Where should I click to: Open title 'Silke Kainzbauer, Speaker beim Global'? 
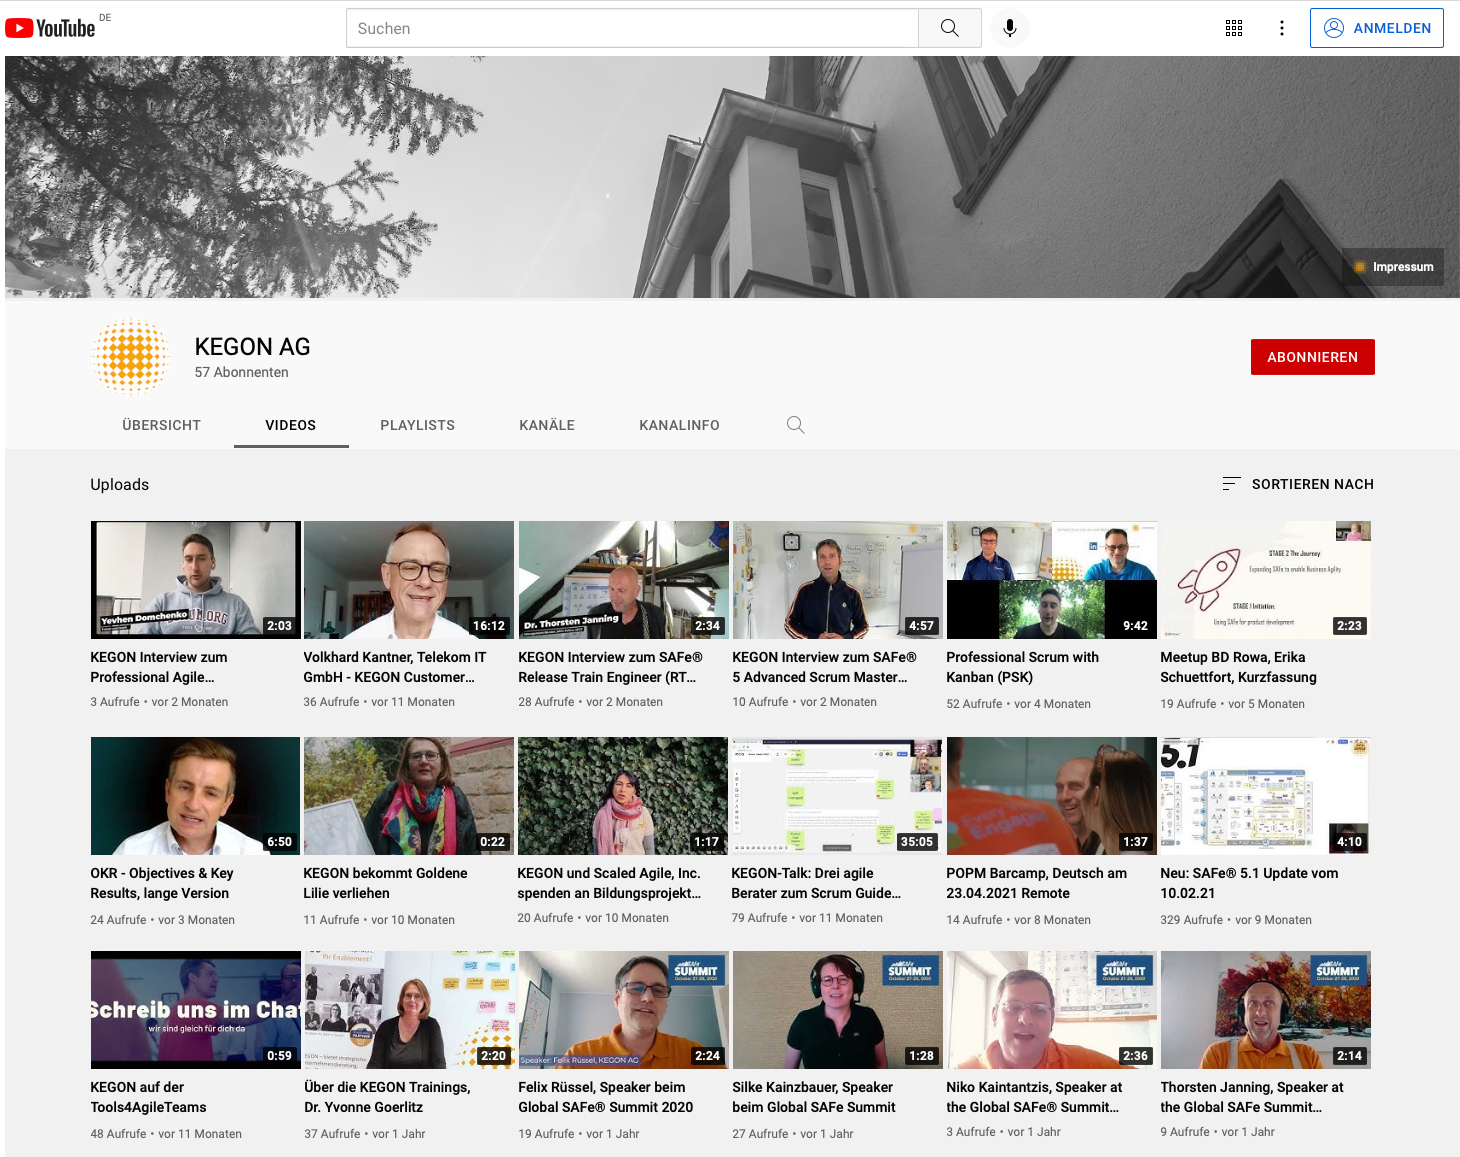pyautogui.click(x=814, y=1097)
